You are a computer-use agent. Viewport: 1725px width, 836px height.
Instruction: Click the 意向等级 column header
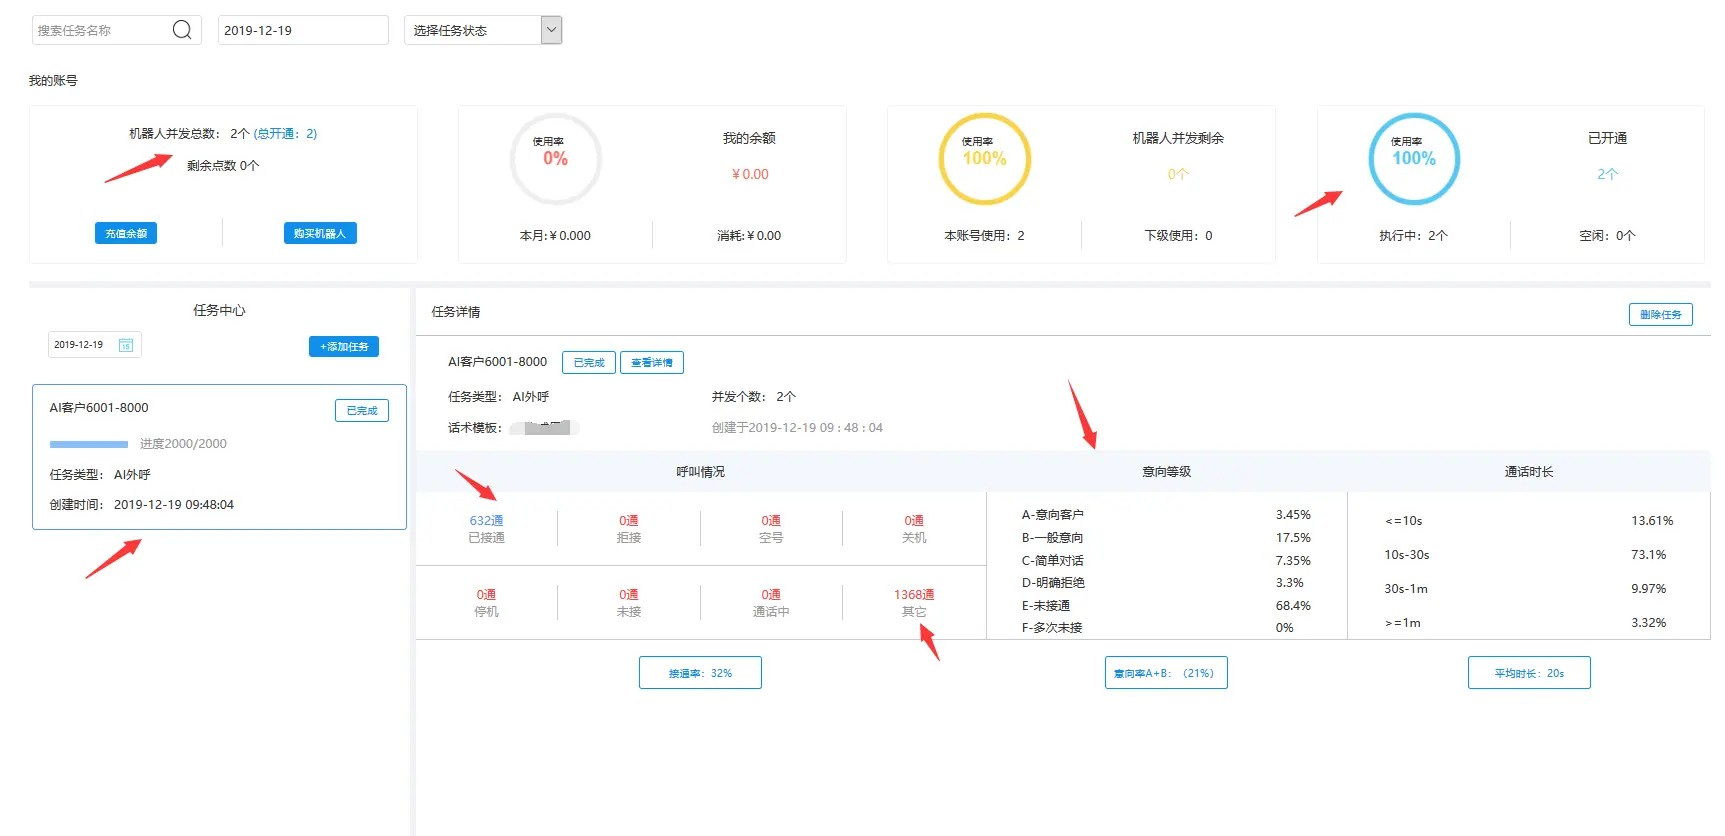coord(1166,472)
